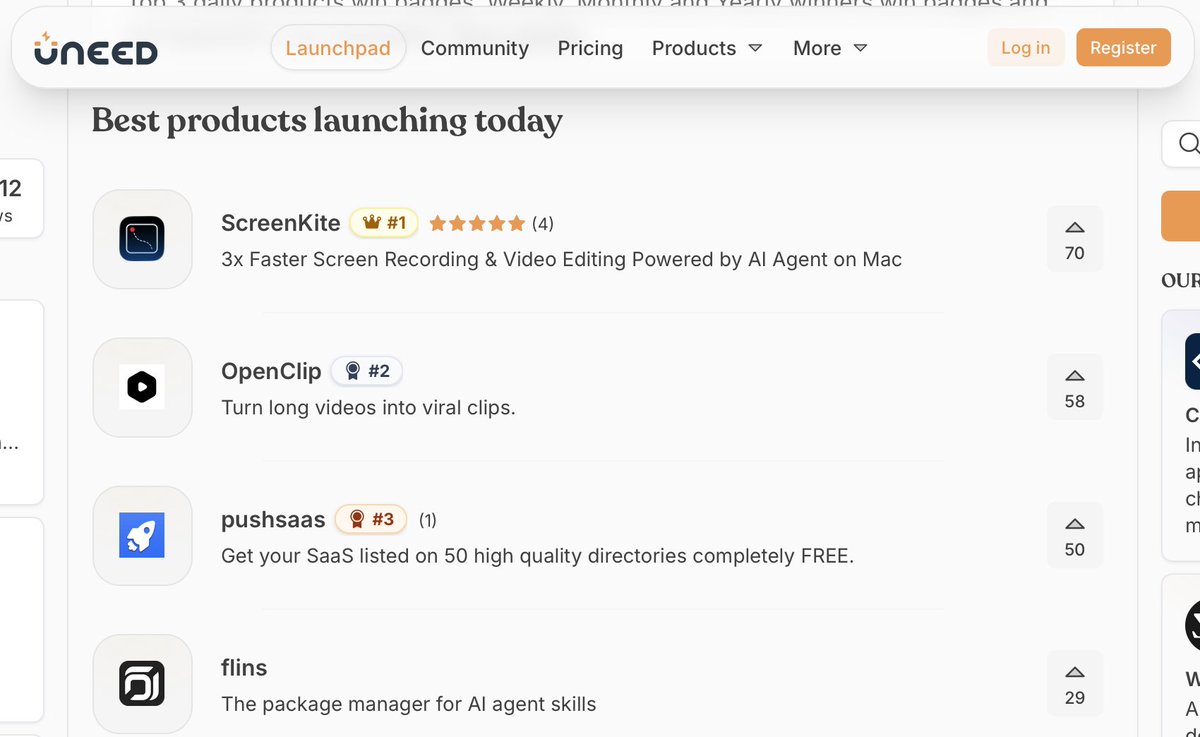Click the (4) review count on ScreenKite
1200x737 pixels.
click(x=543, y=223)
